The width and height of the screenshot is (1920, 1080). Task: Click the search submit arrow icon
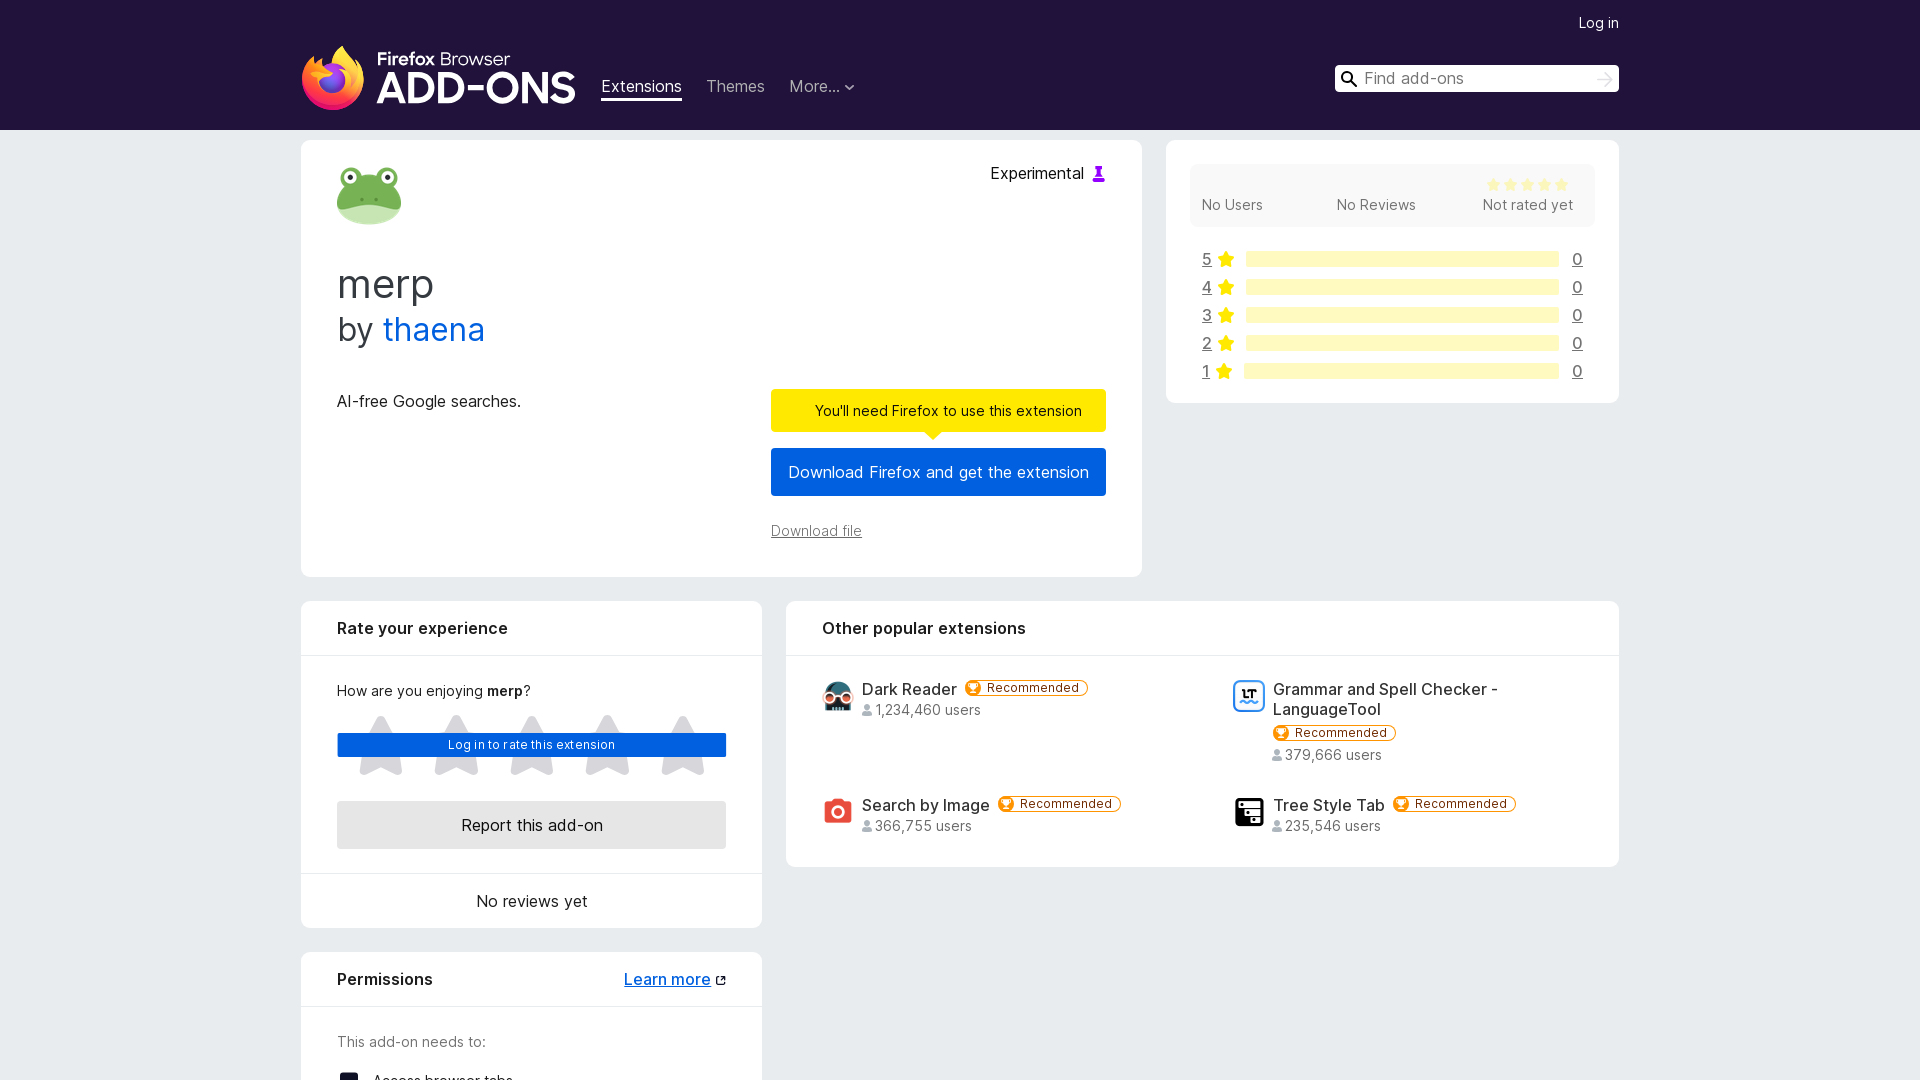pyautogui.click(x=1604, y=79)
